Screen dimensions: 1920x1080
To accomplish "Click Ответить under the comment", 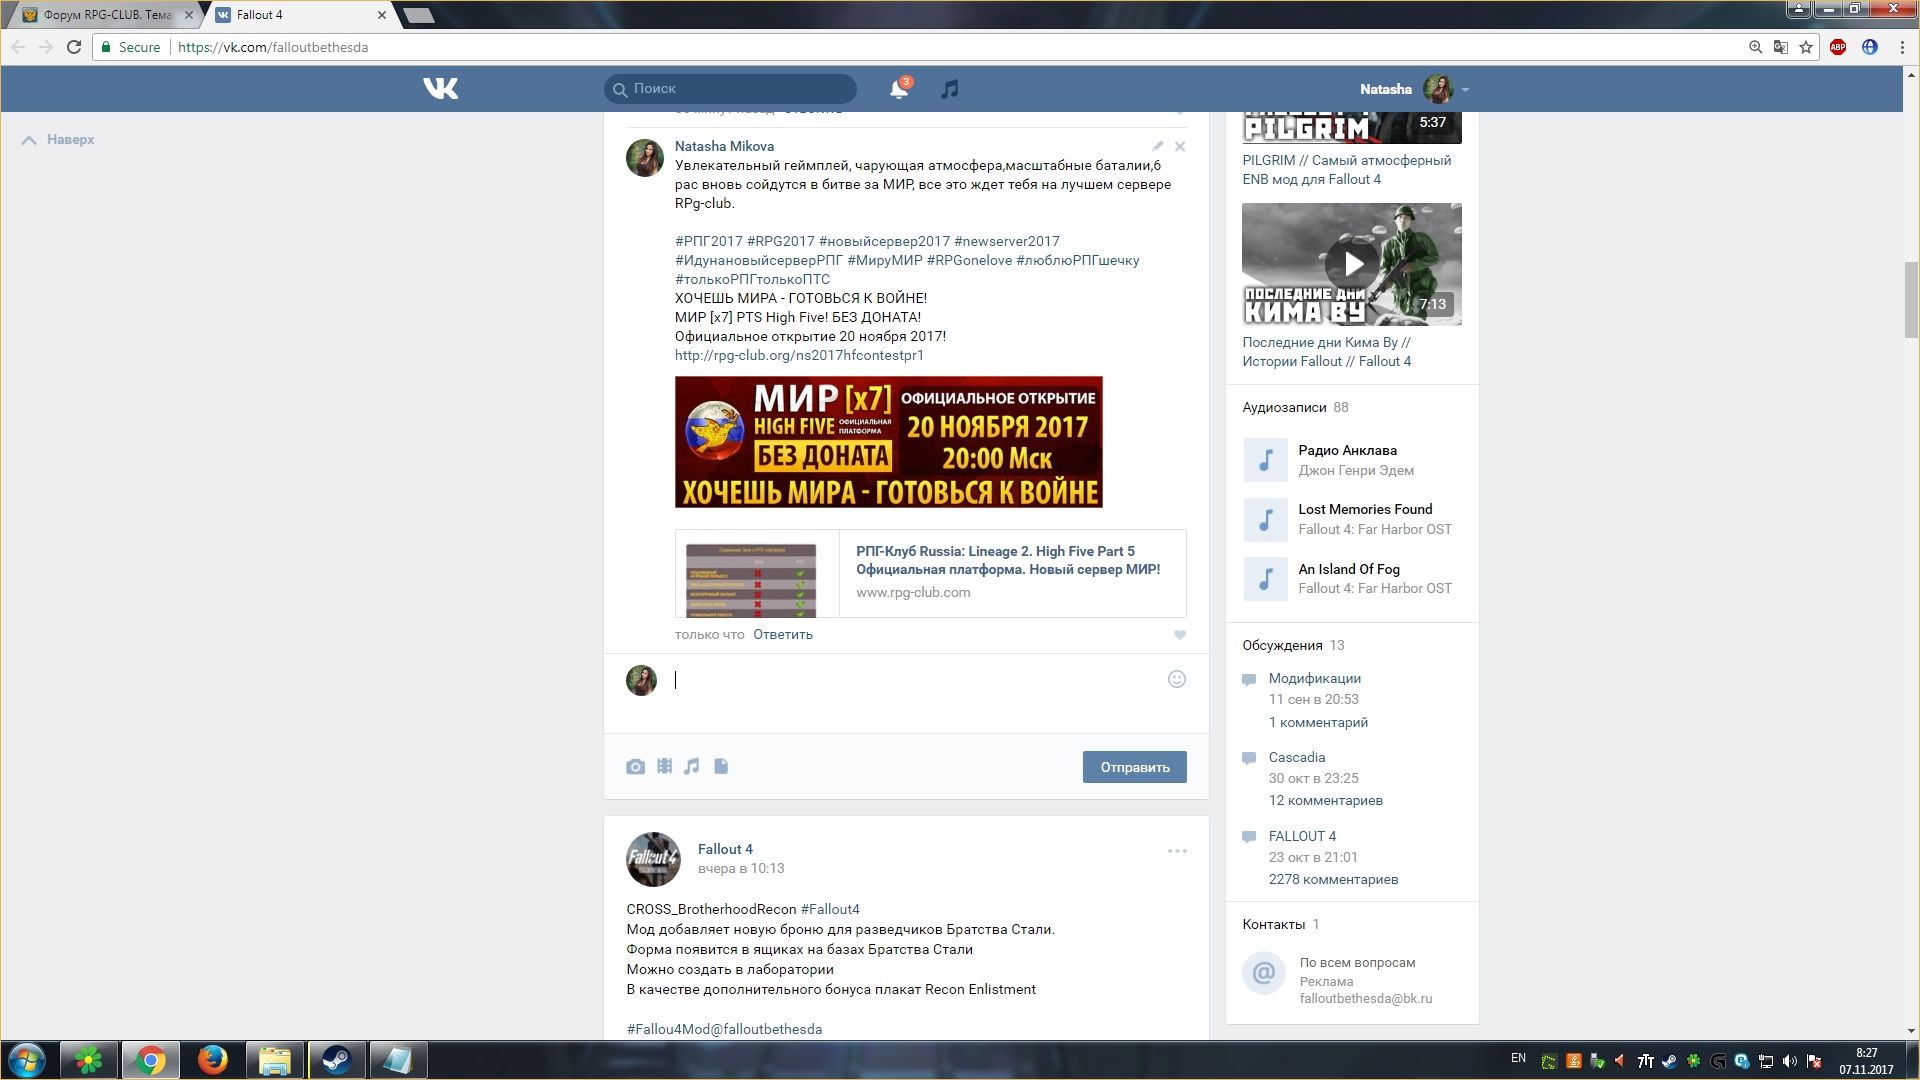I will pyautogui.click(x=783, y=635).
